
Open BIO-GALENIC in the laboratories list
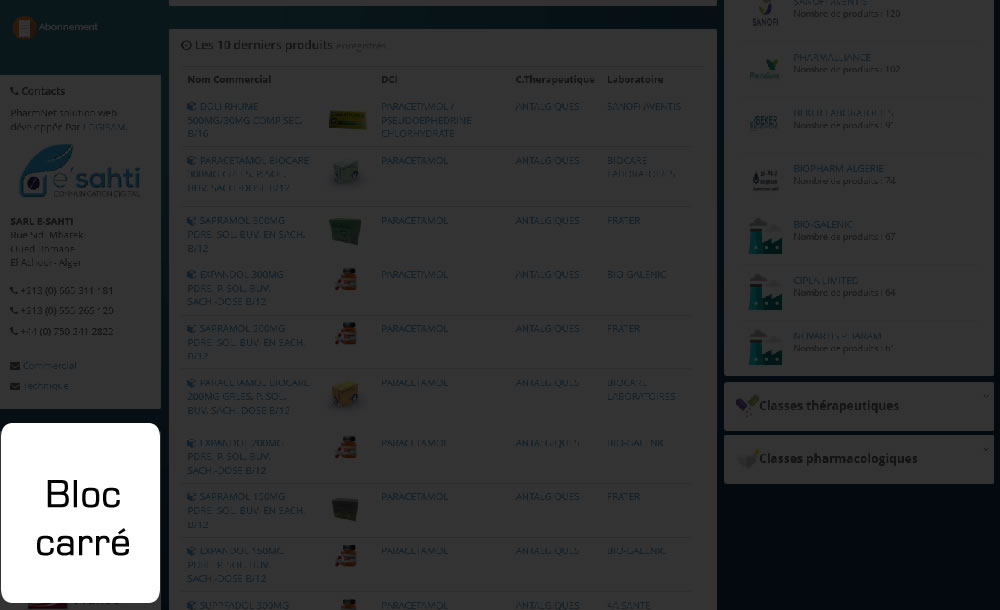[x=824, y=225]
